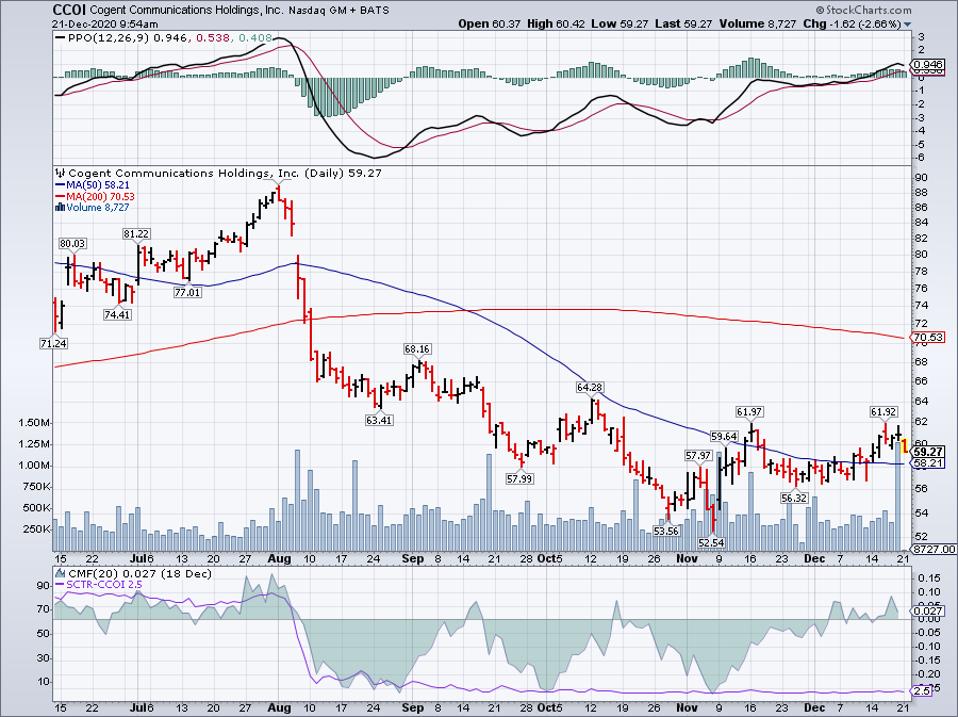Click the 81.22 price peak label
The image size is (958, 717).
136,234
